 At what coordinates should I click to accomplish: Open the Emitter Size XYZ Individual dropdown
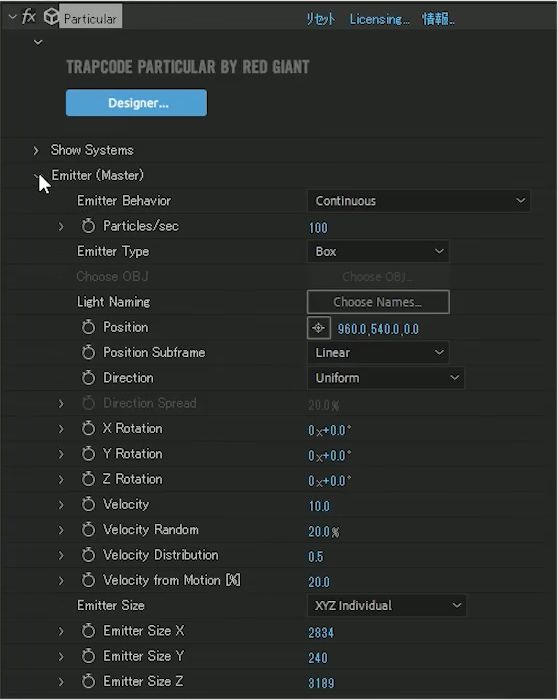click(387, 606)
